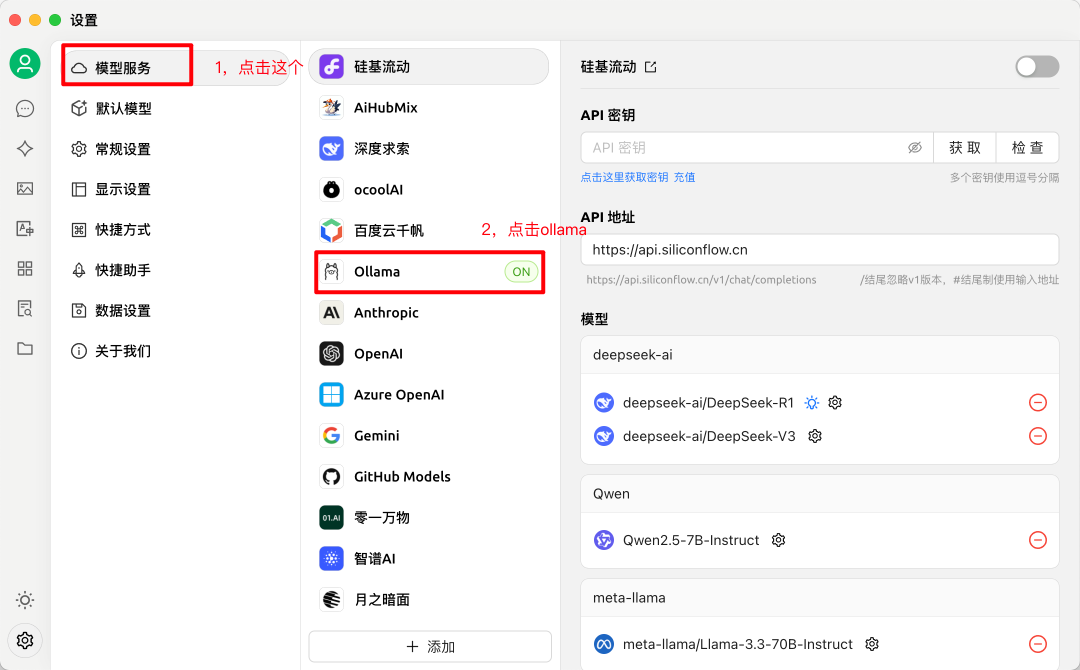This screenshot has width=1080, height=670.
Task: Click the green ON badge on Ollama
Action: coord(521,271)
